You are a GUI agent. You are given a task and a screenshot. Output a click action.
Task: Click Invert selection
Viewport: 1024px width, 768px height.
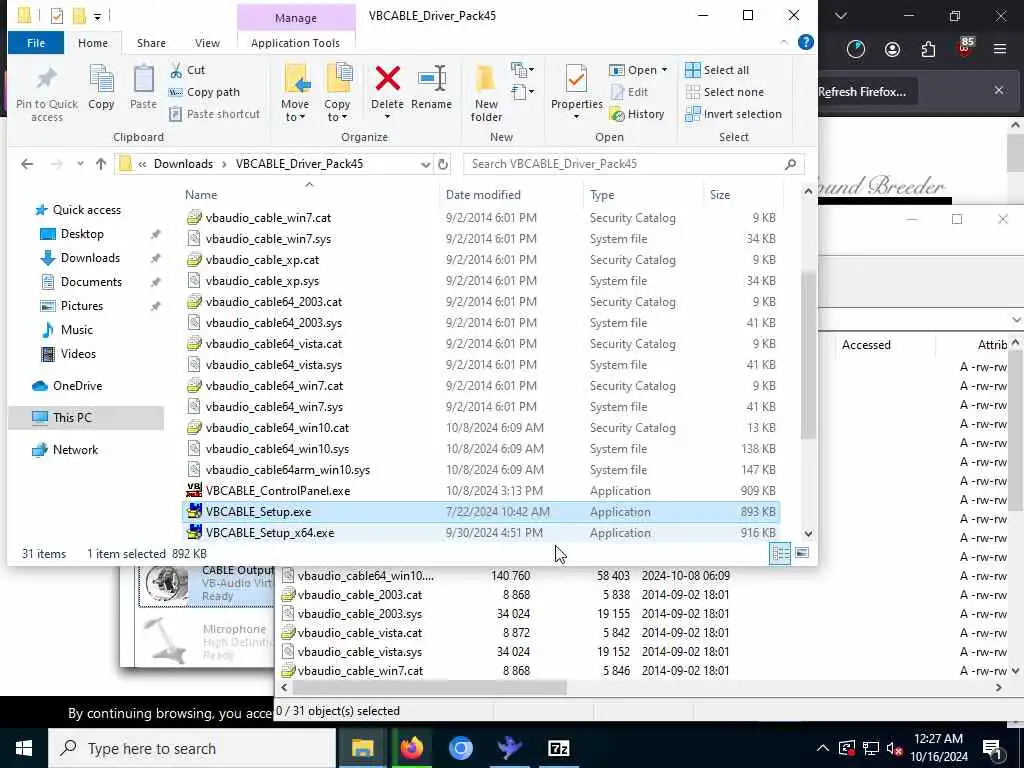pyautogui.click(x=733, y=114)
